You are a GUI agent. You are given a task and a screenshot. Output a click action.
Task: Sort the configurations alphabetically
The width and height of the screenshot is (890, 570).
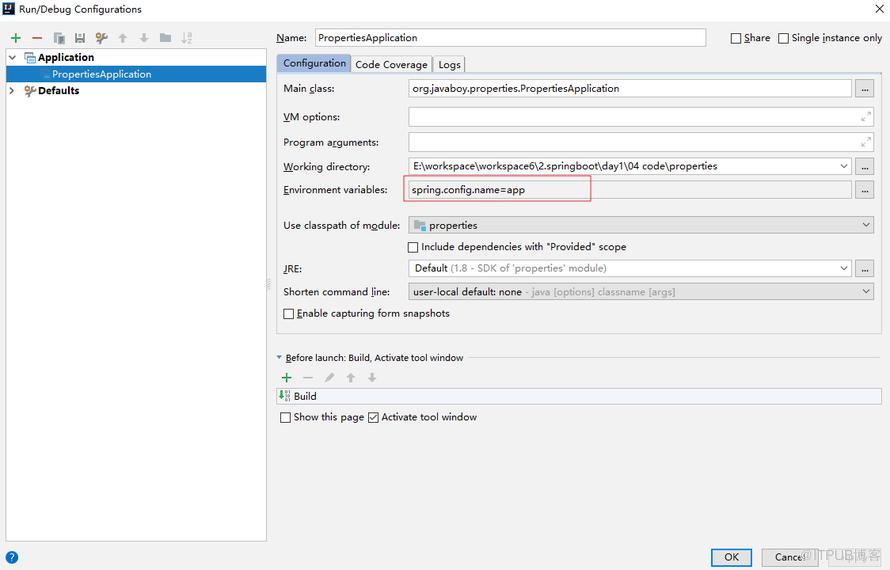(x=187, y=38)
